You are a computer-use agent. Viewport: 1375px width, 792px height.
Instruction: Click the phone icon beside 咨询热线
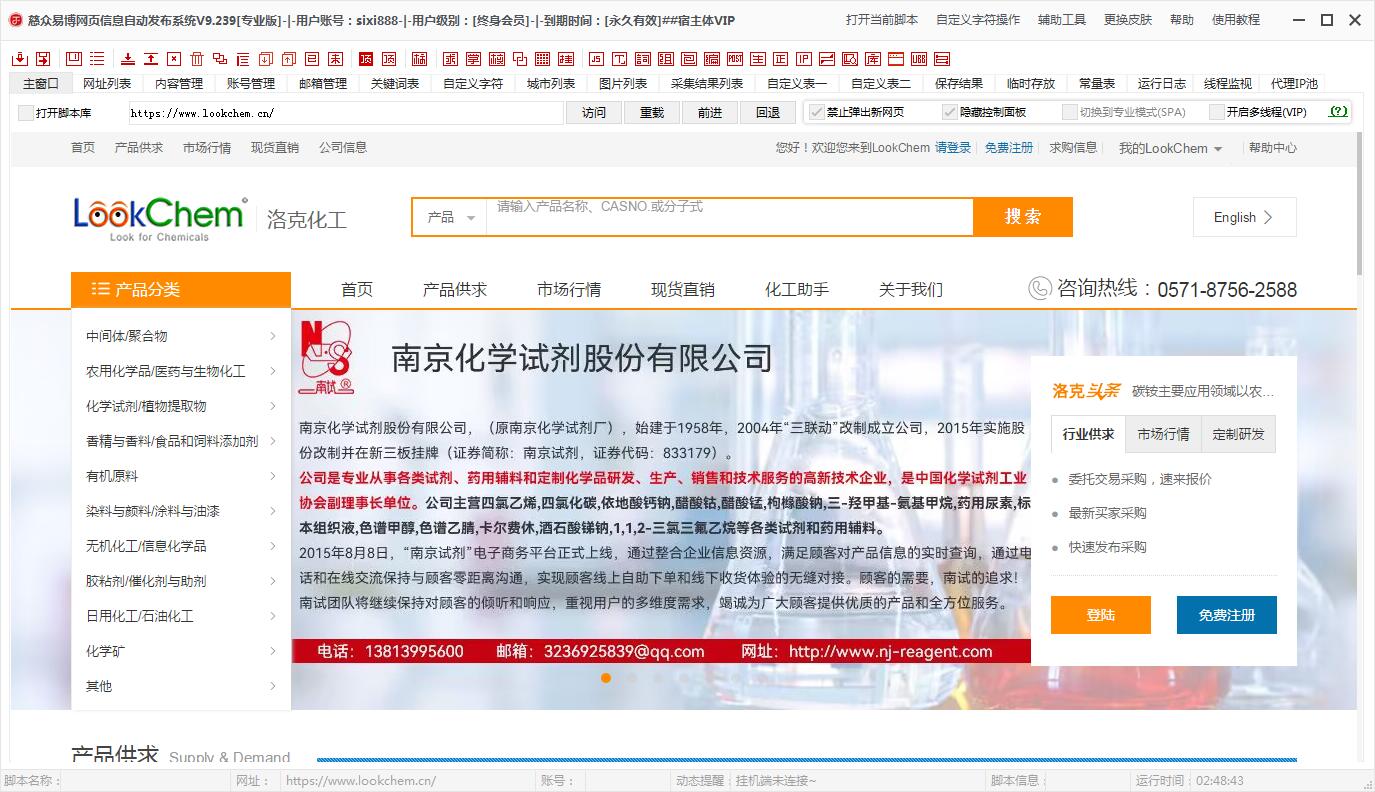click(1039, 289)
